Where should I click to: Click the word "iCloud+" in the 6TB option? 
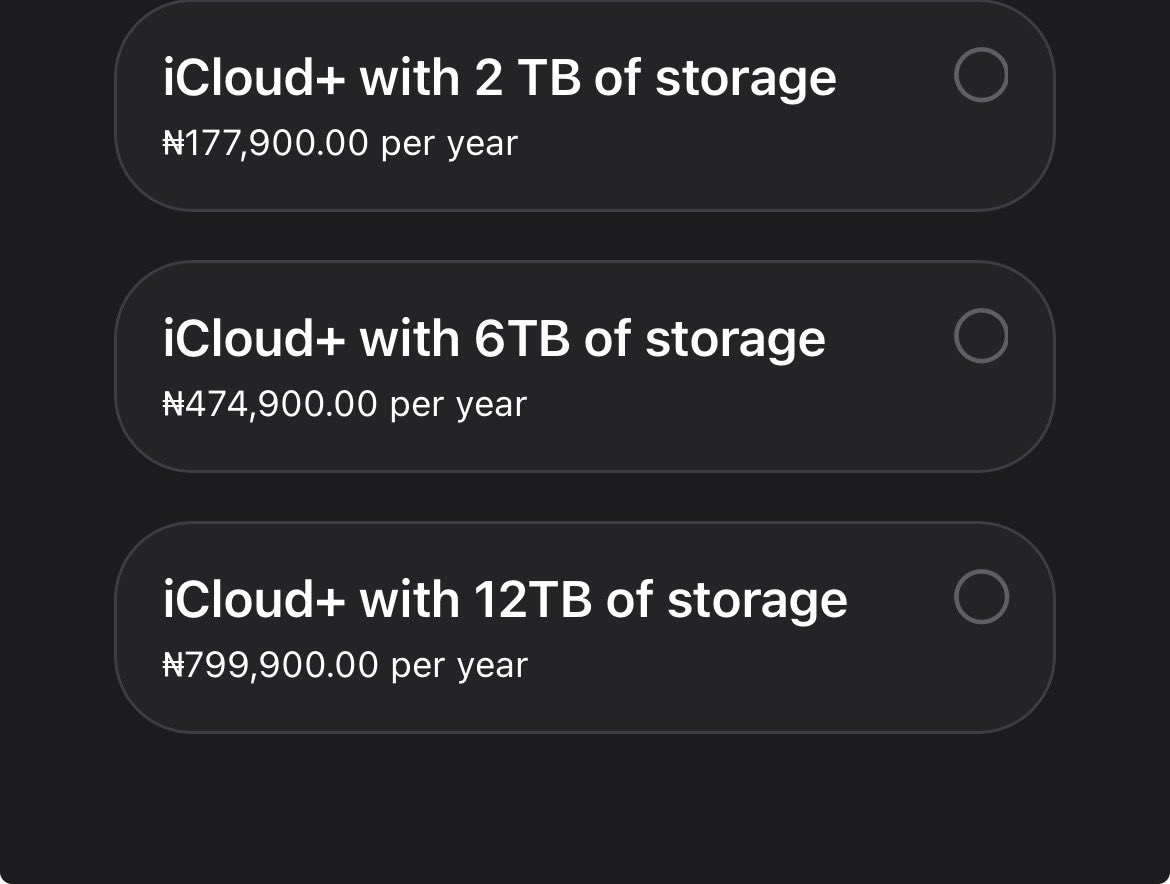[254, 339]
